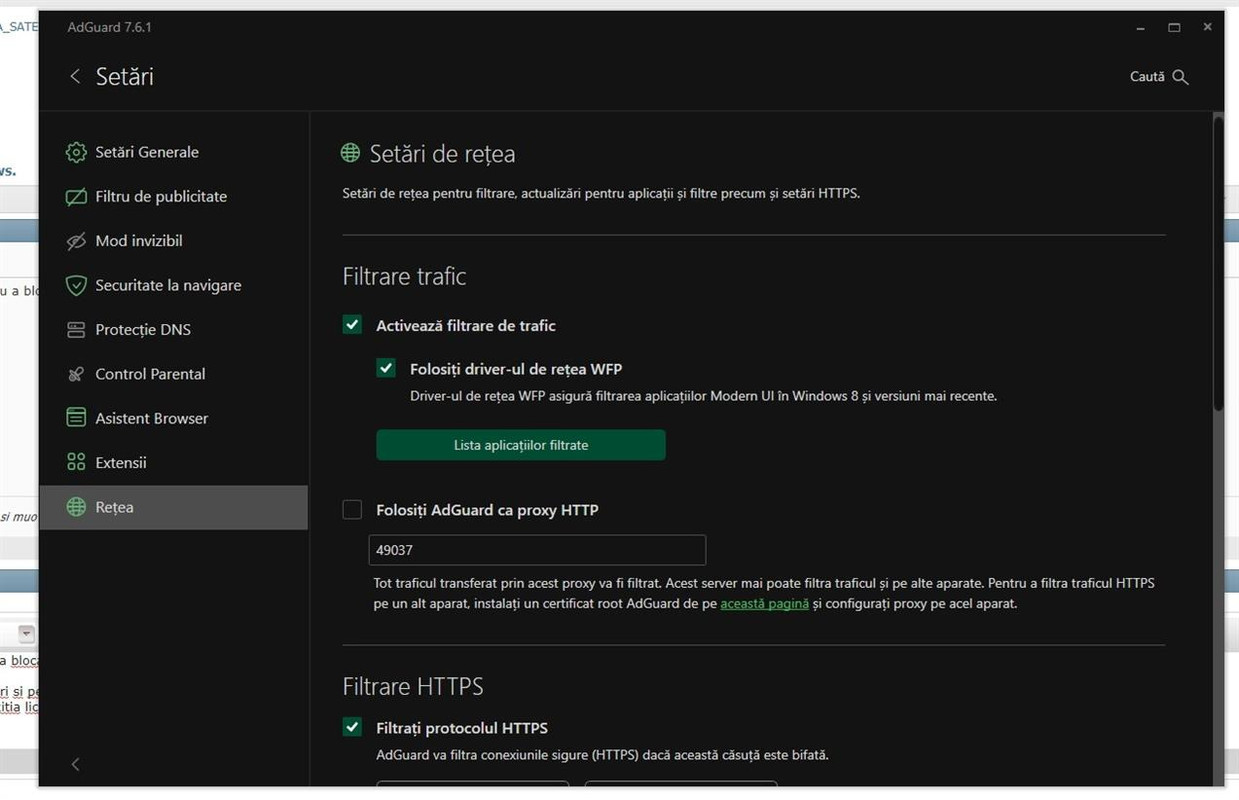The width and height of the screenshot is (1239, 800).
Task: Select Rețea in sidebar
Action: [x=174, y=507]
